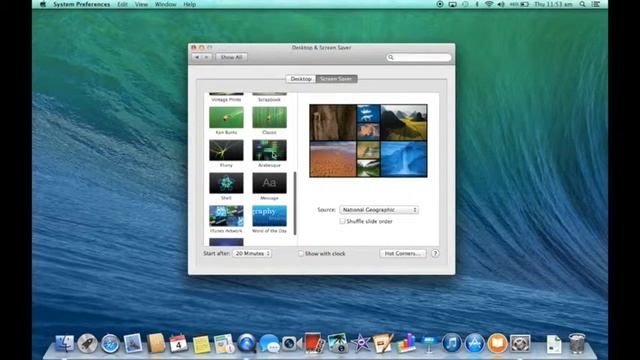Open iMovie star icon in Dock
Screen dimensions: 640x360
click(360, 343)
